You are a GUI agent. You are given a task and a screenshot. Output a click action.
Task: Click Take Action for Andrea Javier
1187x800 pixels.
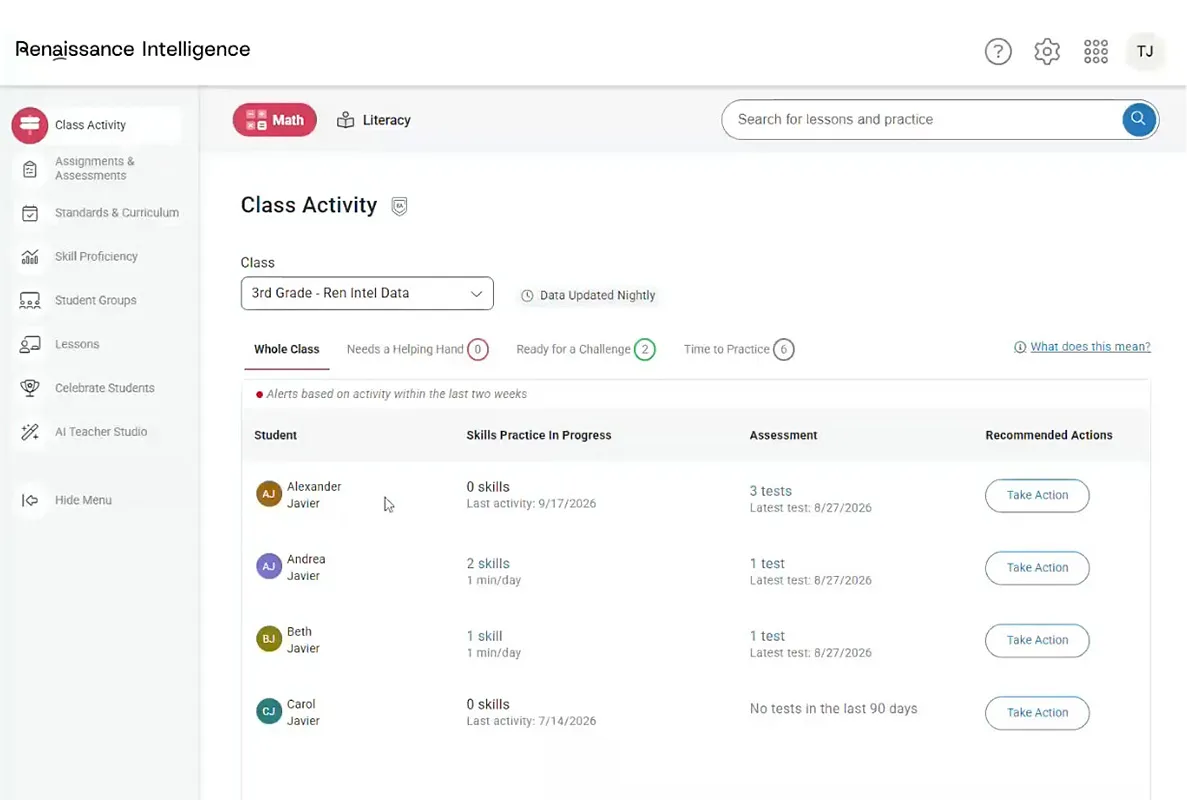click(1037, 568)
